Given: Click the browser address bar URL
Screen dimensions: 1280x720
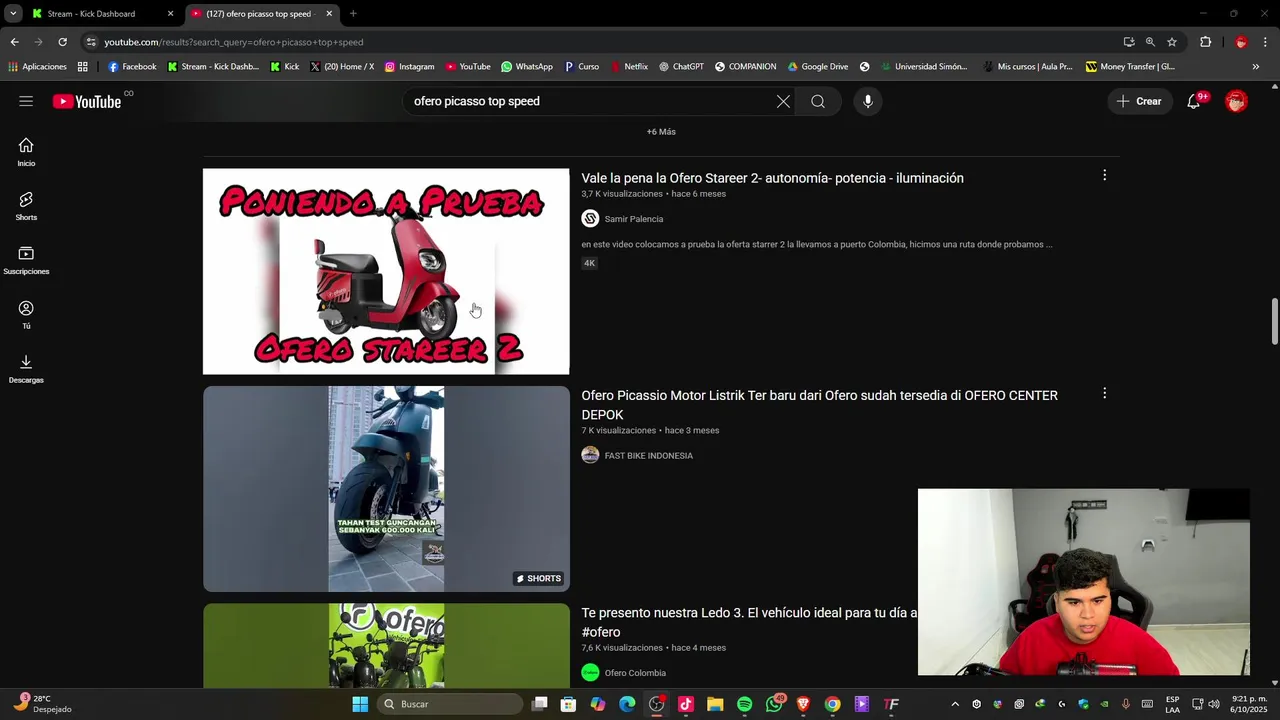Looking at the screenshot, I should (234, 42).
